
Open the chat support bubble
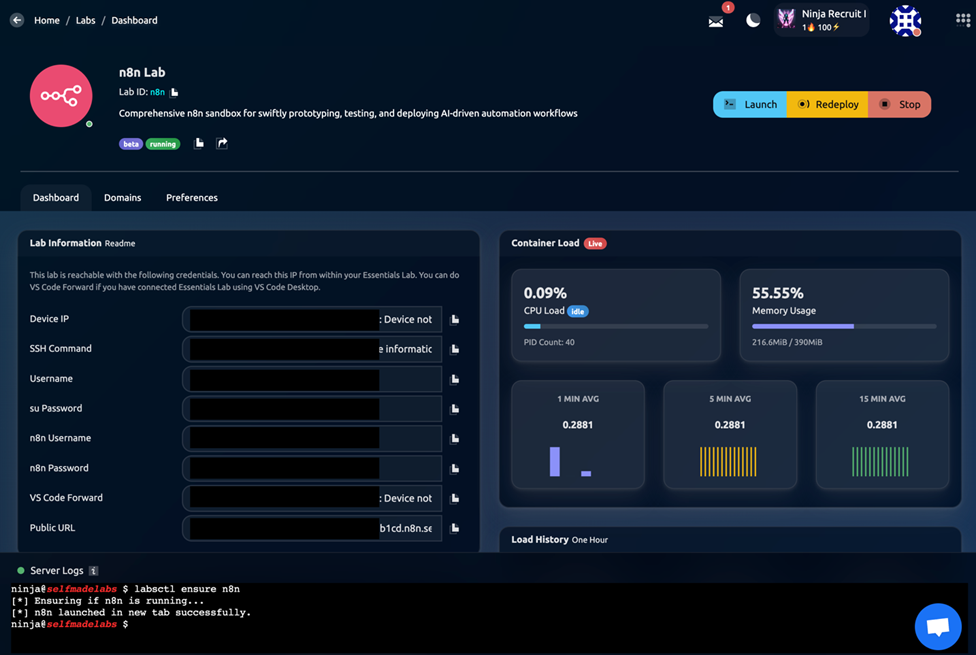(938, 626)
